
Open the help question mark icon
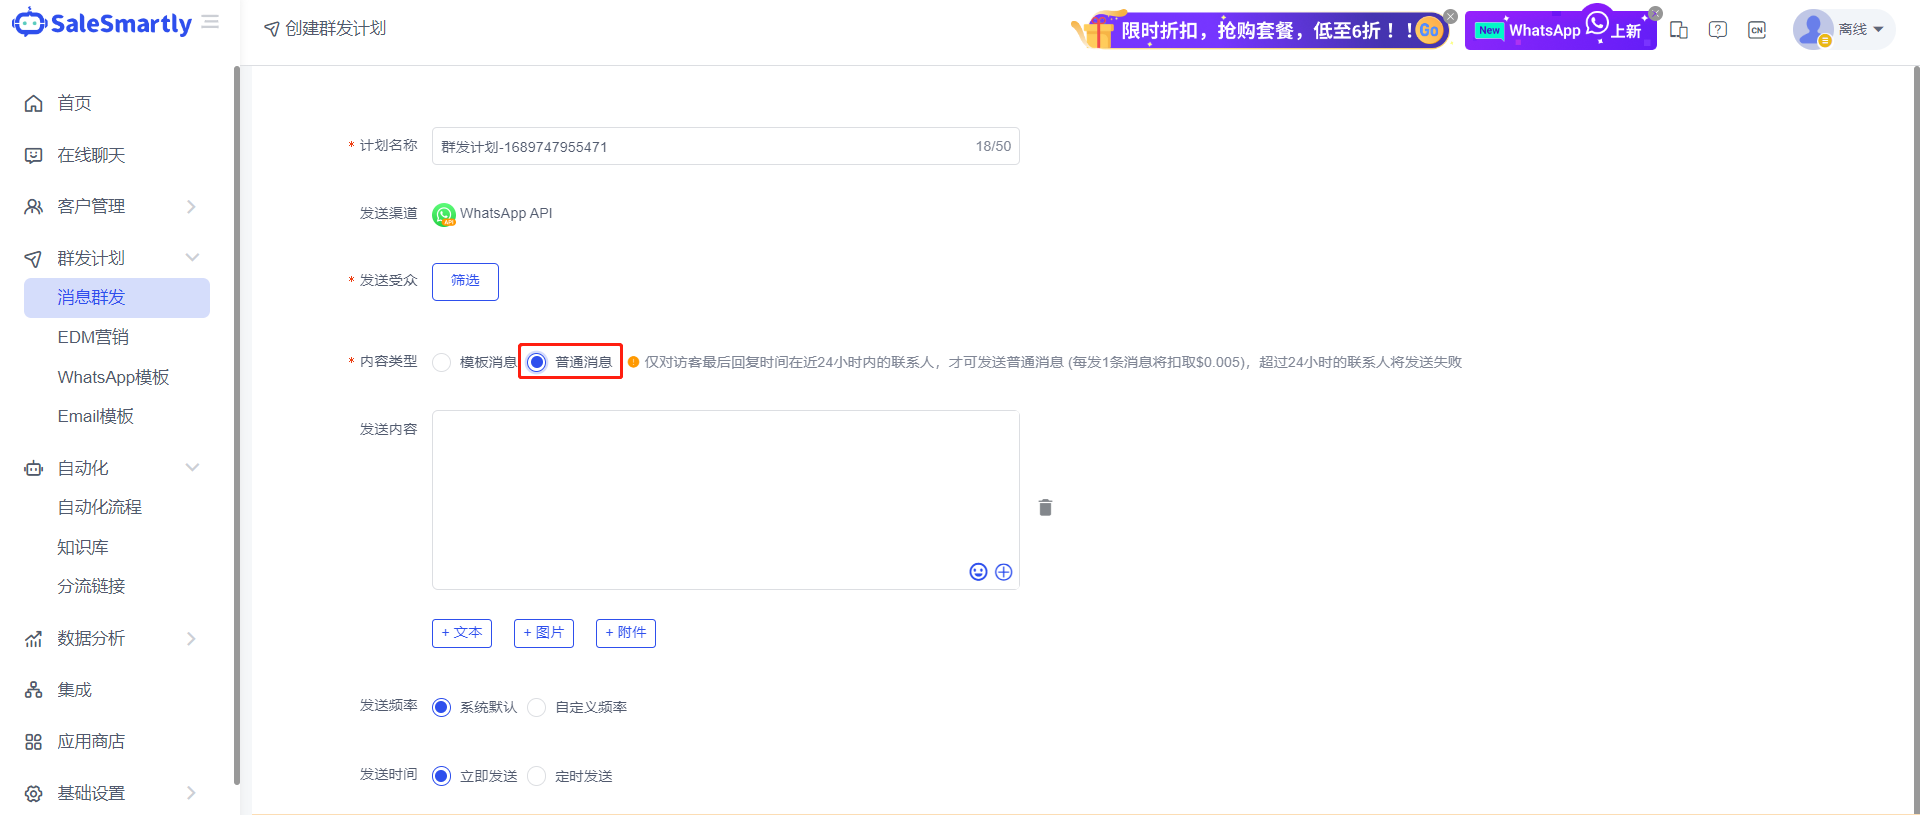tap(1718, 30)
